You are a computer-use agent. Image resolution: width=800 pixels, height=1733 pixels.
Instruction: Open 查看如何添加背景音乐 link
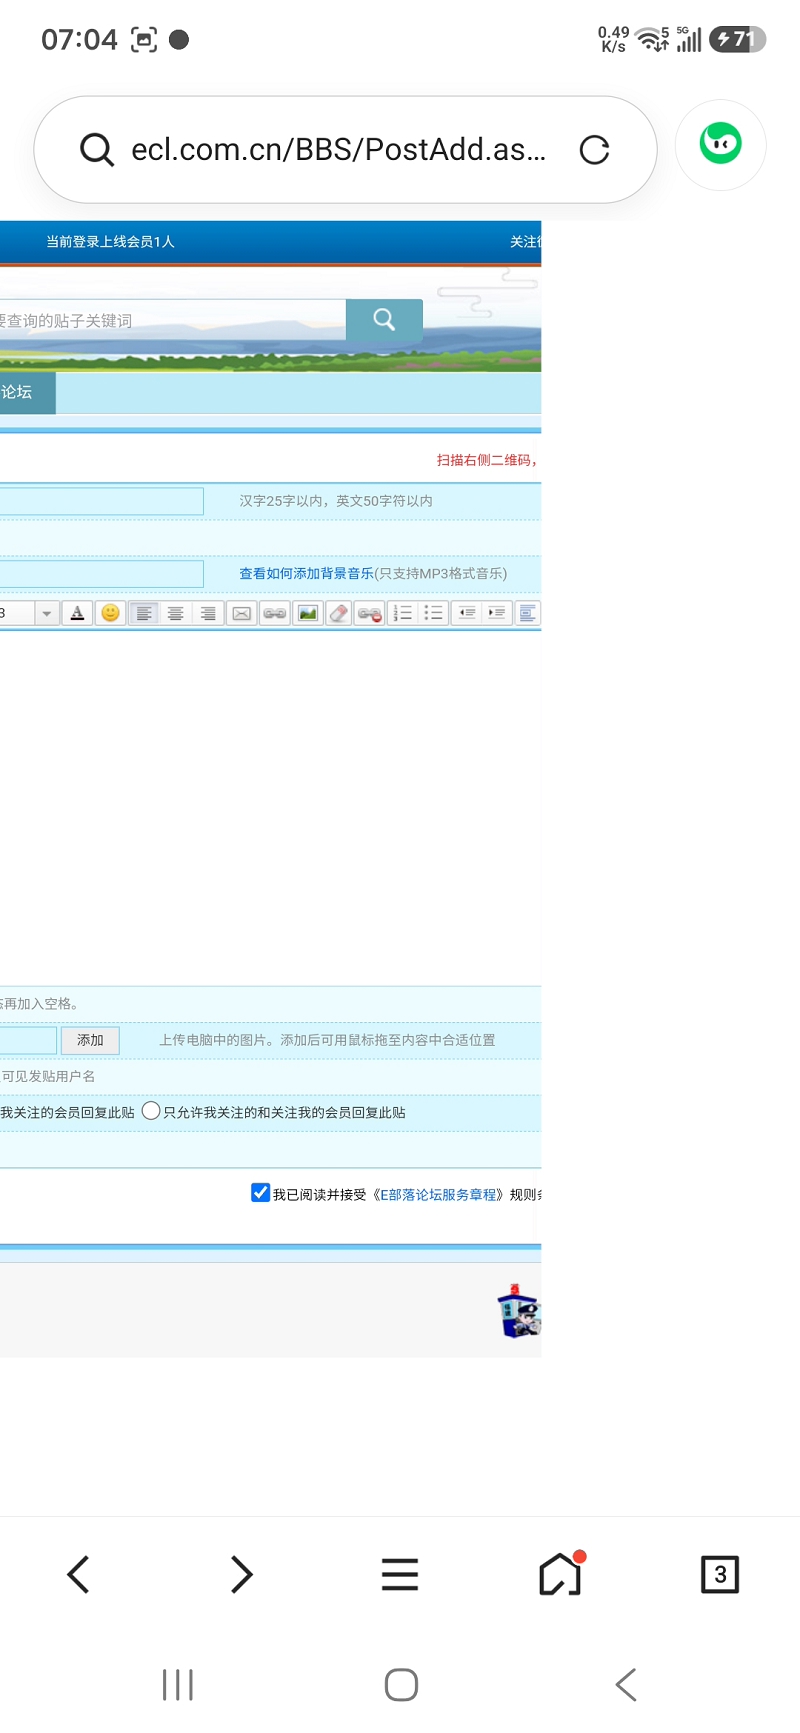306,573
